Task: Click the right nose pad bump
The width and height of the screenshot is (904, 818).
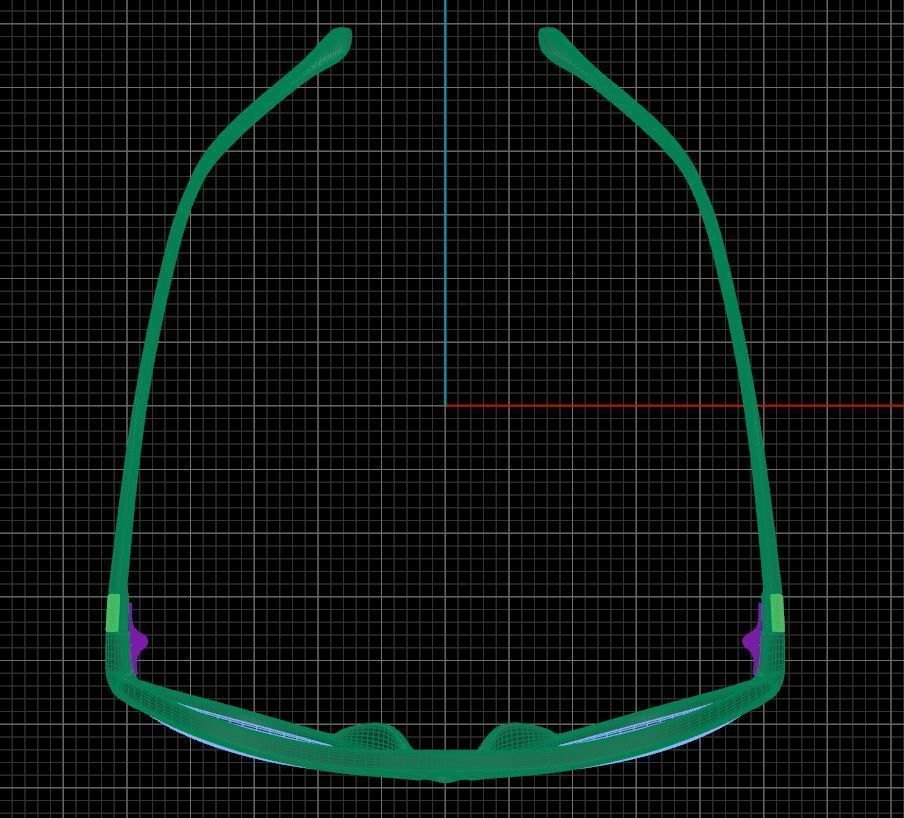Action: (x=517, y=736)
